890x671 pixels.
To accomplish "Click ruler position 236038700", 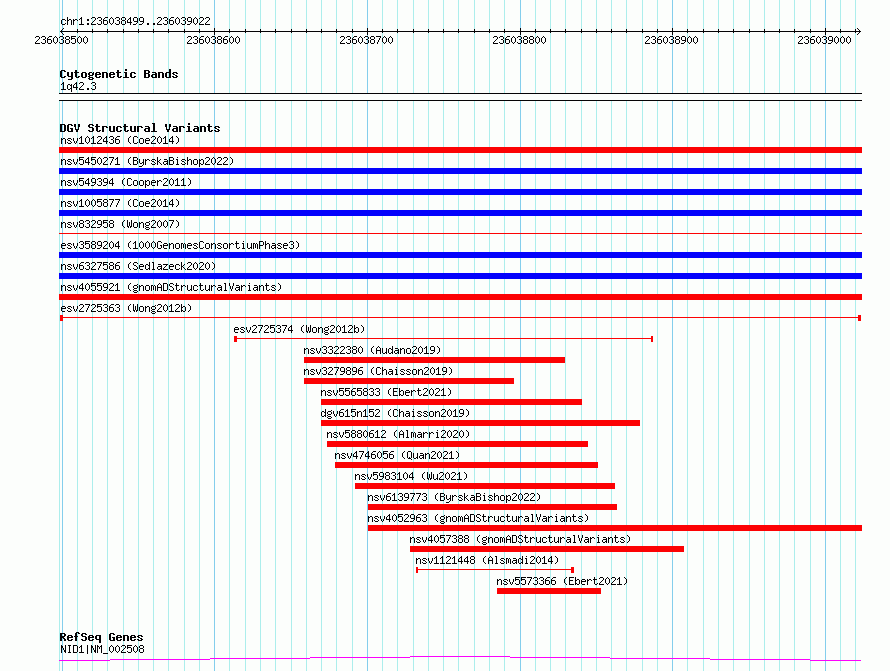I will pyautogui.click(x=366, y=40).
